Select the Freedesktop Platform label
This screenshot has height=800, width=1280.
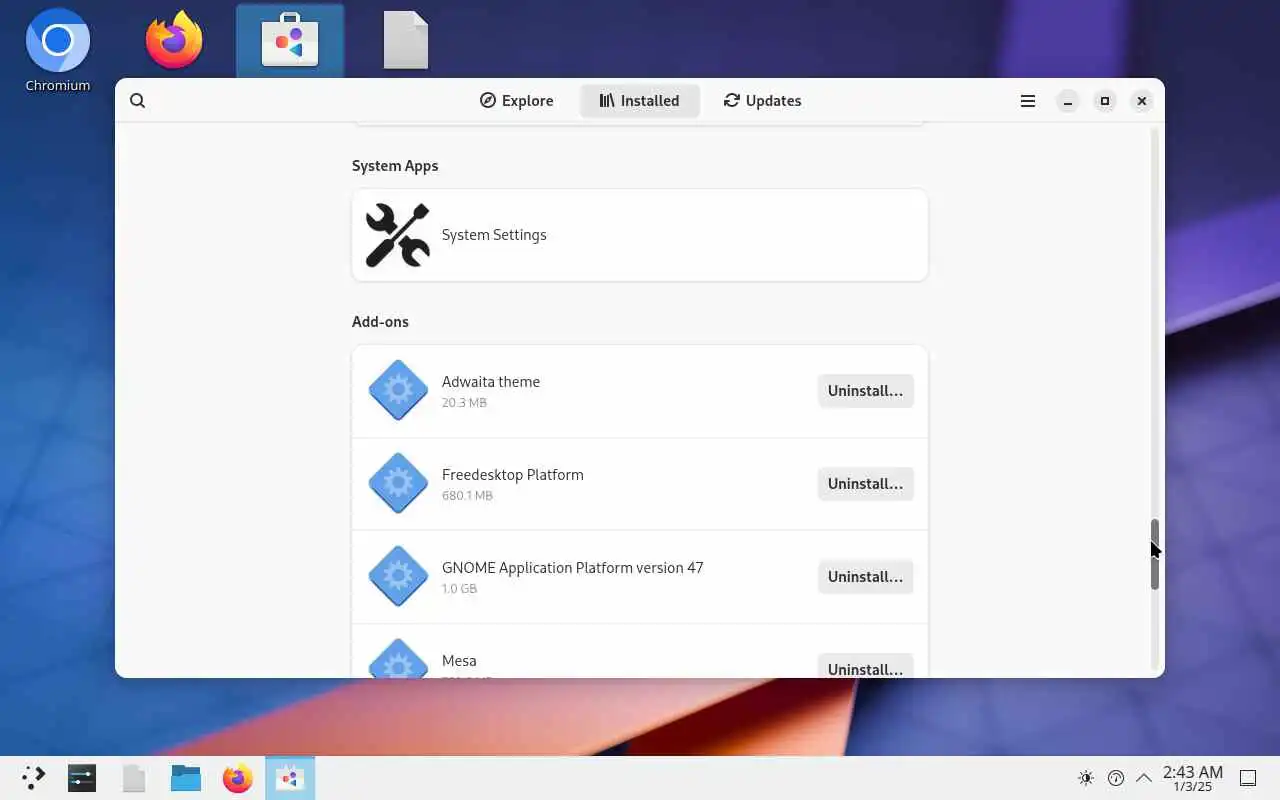coord(513,475)
